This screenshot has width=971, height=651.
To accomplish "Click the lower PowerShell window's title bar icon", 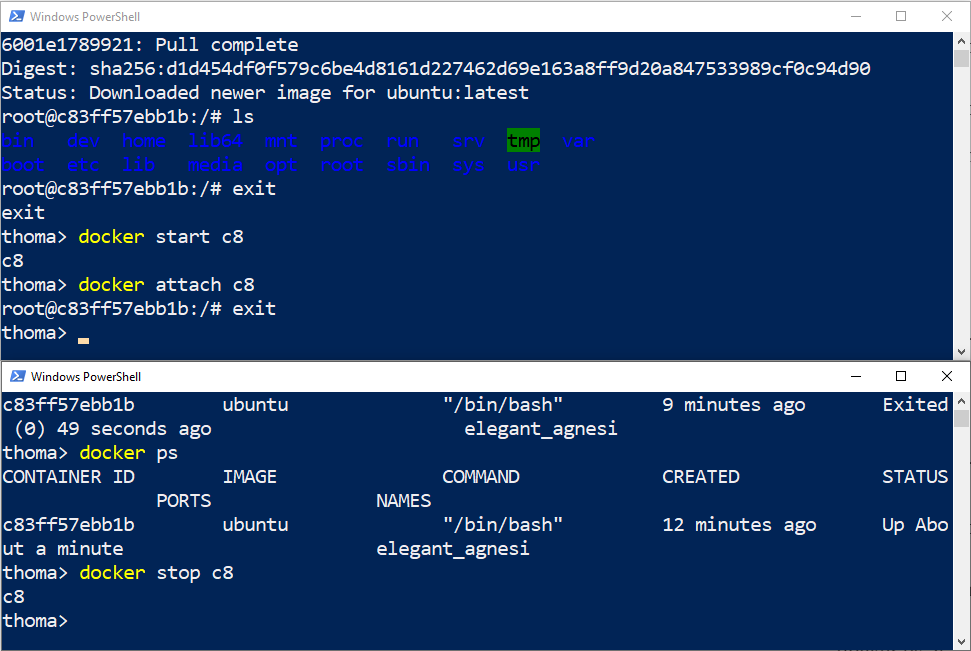I will tap(16, 377).
